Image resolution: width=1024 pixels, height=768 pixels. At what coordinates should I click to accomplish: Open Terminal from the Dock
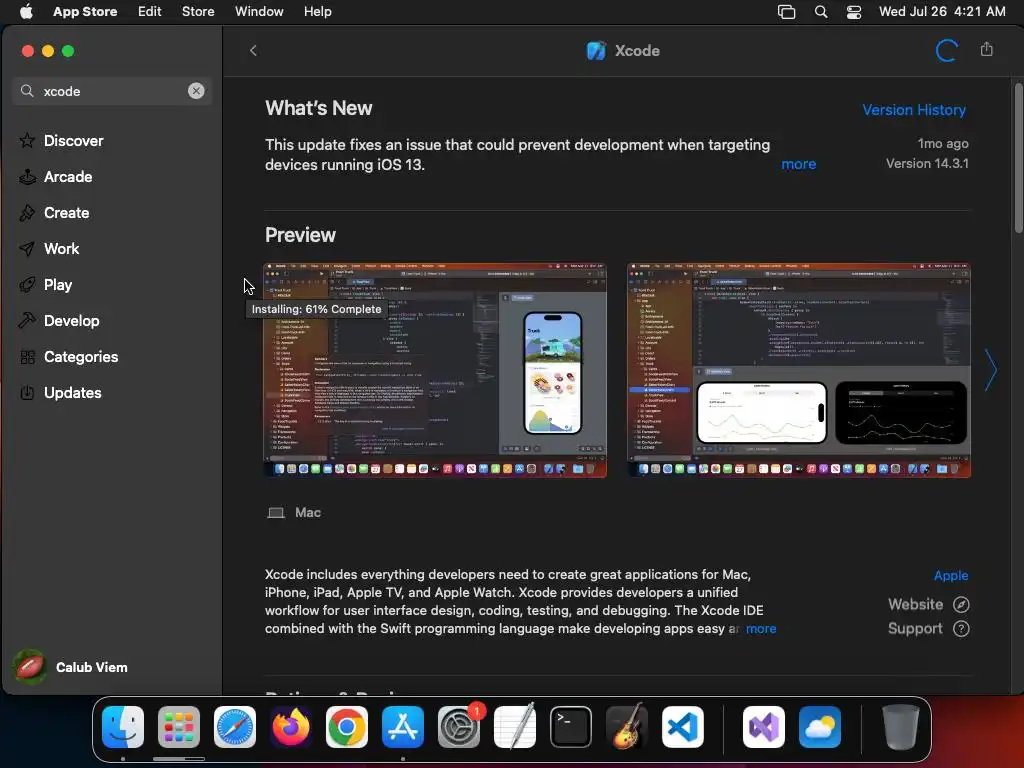571,727
